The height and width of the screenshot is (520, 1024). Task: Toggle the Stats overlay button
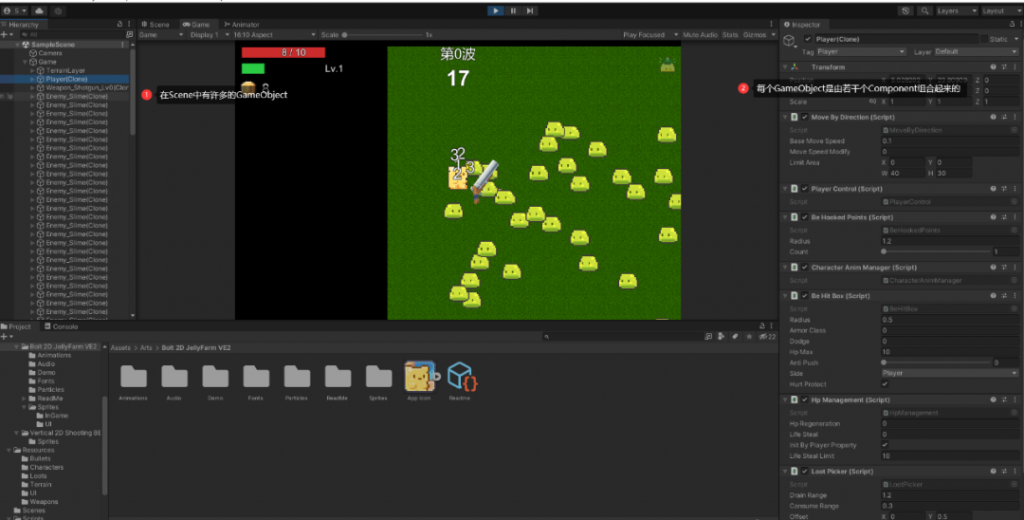pyautogui.click(x=730, y=35)
